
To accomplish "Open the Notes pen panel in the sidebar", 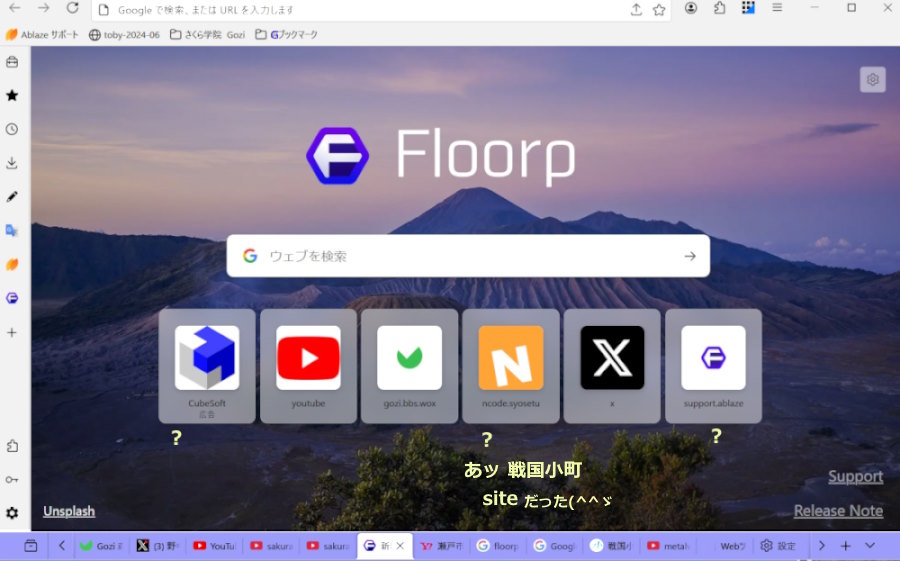I will [x=12, y=197].
